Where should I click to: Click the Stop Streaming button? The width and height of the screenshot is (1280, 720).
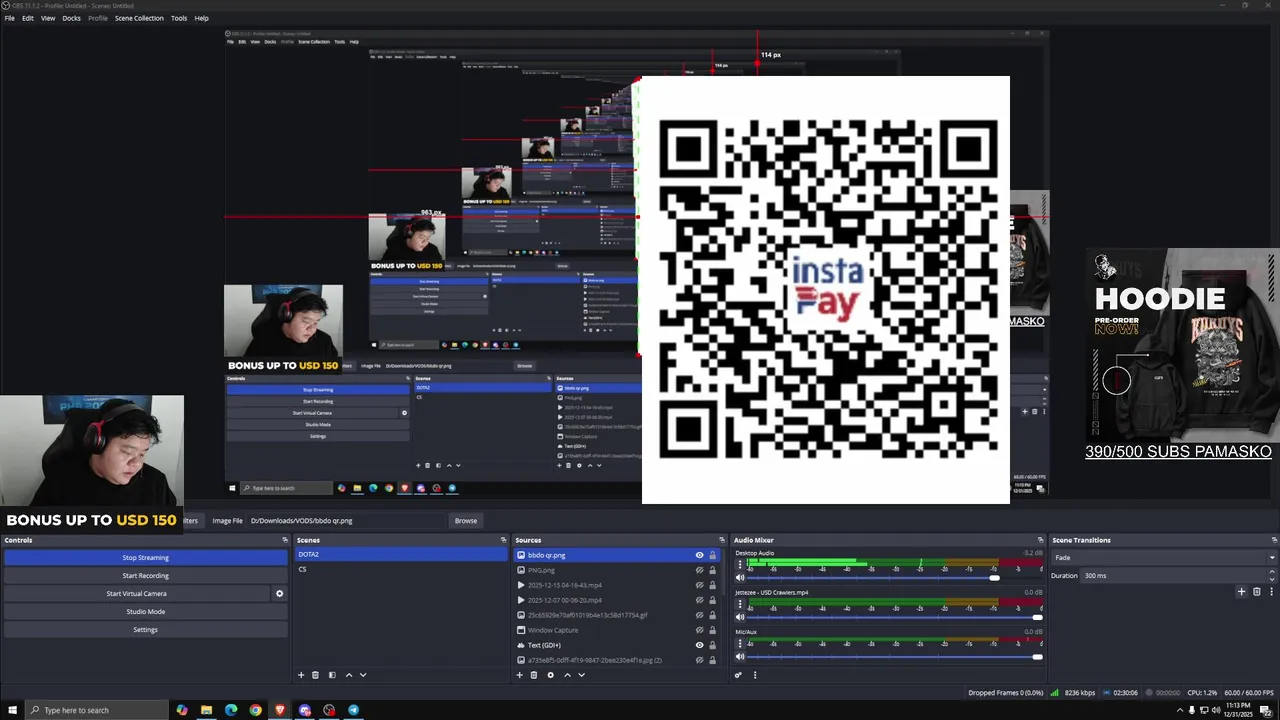(x=146, y=558)
